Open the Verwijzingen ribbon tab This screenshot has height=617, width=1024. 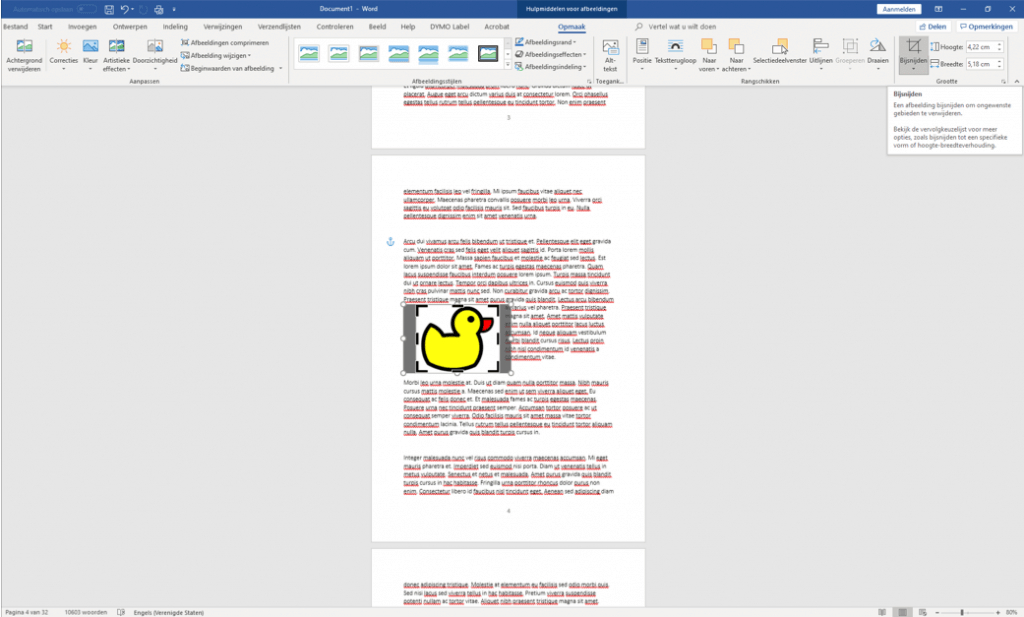click(223, 27)
